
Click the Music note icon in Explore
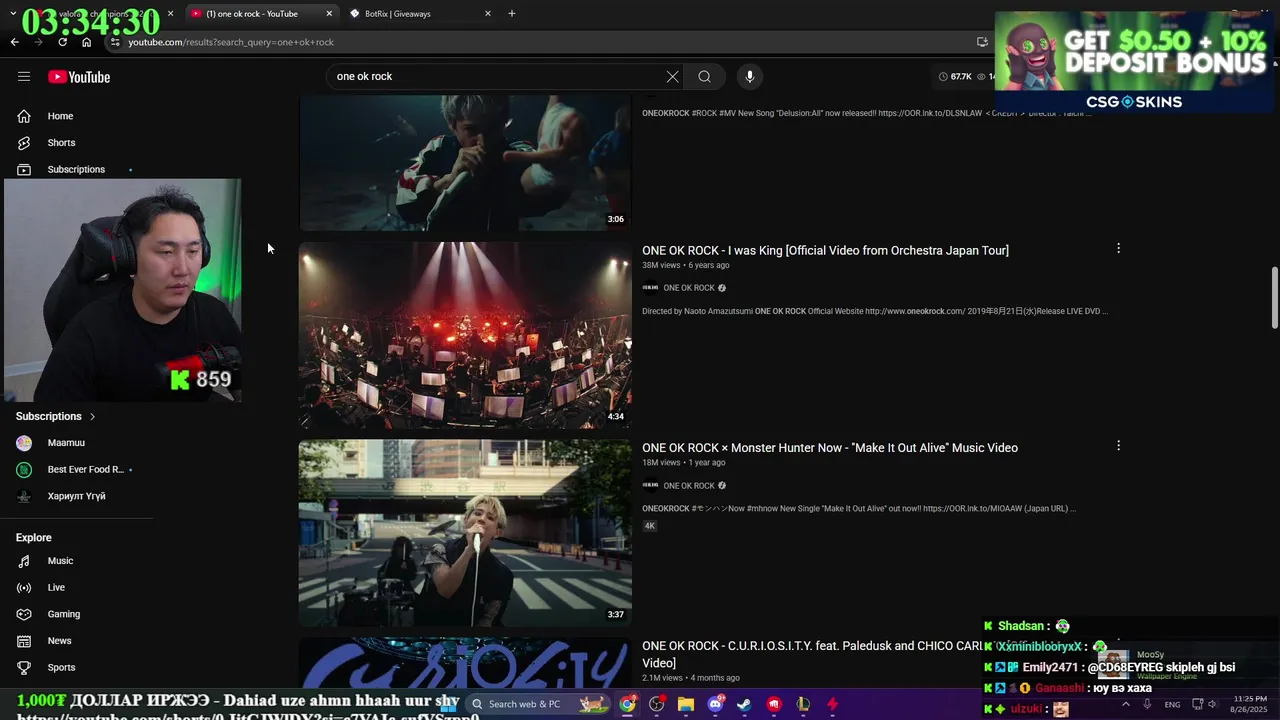[24, 561]
